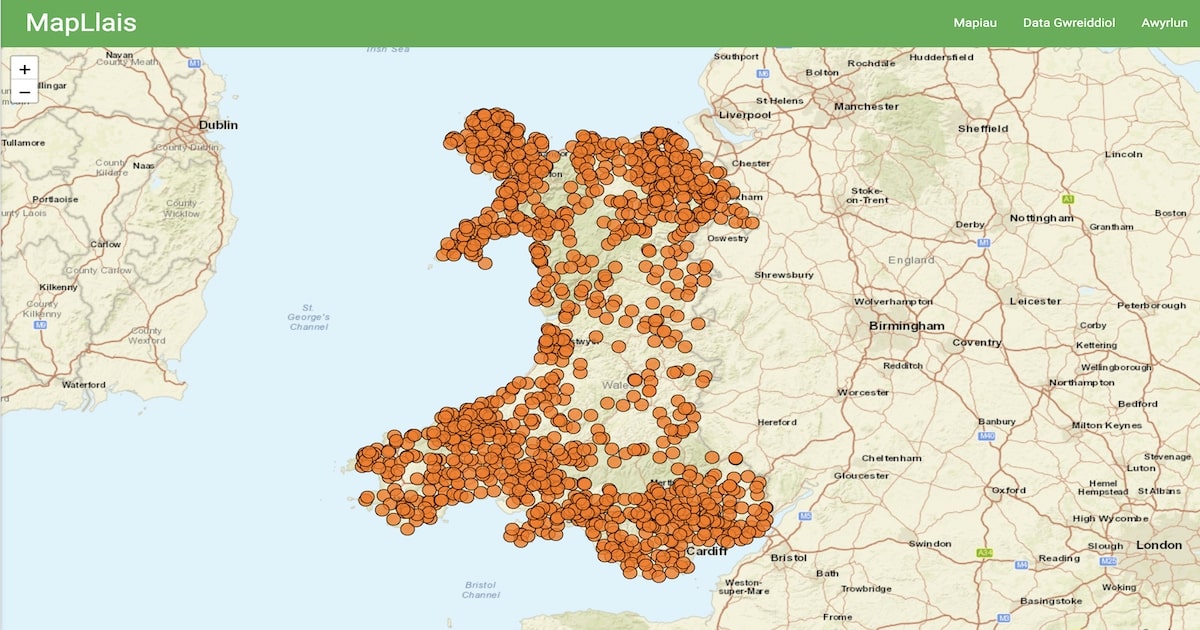Select the Derby map label
Viewport: 1200px width, 630px height.
click(x=970, y=225)
